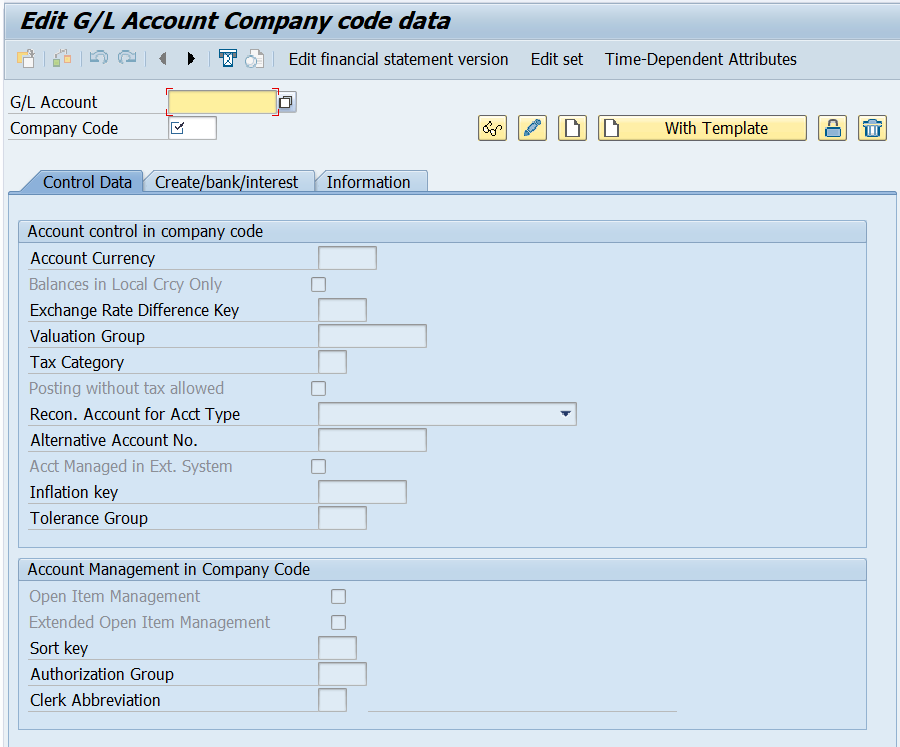Toggle Extended Open Item Management checkbox
900x747 pixels.
(339, 622)
